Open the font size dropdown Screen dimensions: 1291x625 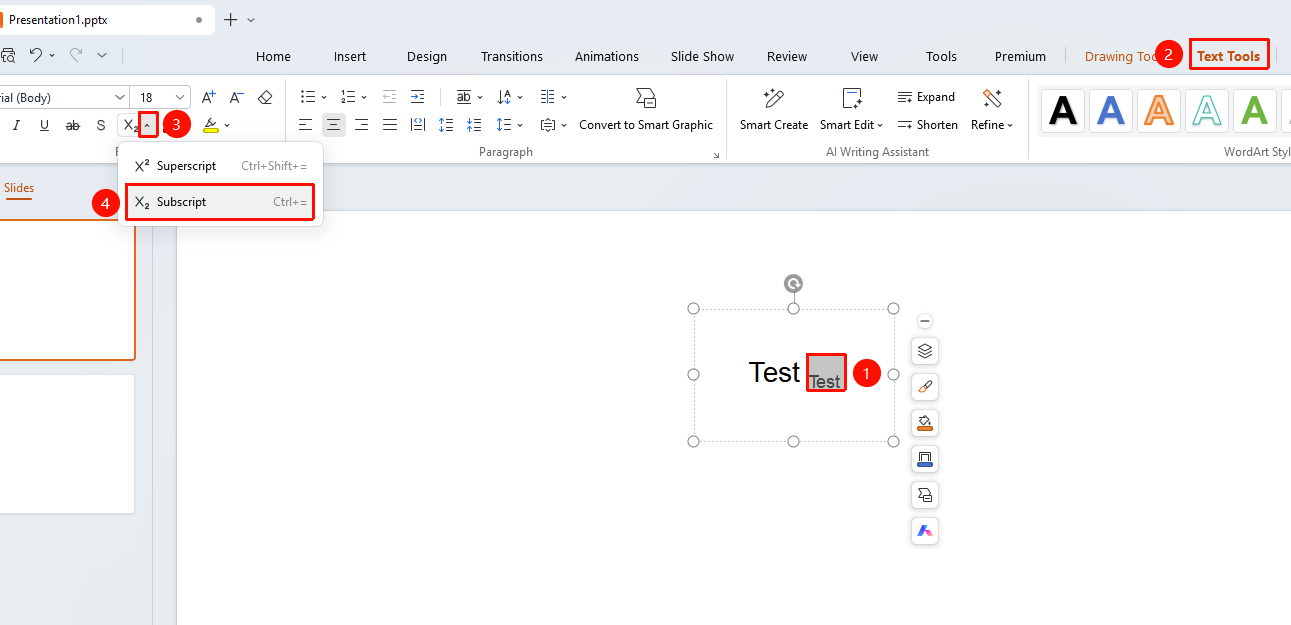coord(180,97)
